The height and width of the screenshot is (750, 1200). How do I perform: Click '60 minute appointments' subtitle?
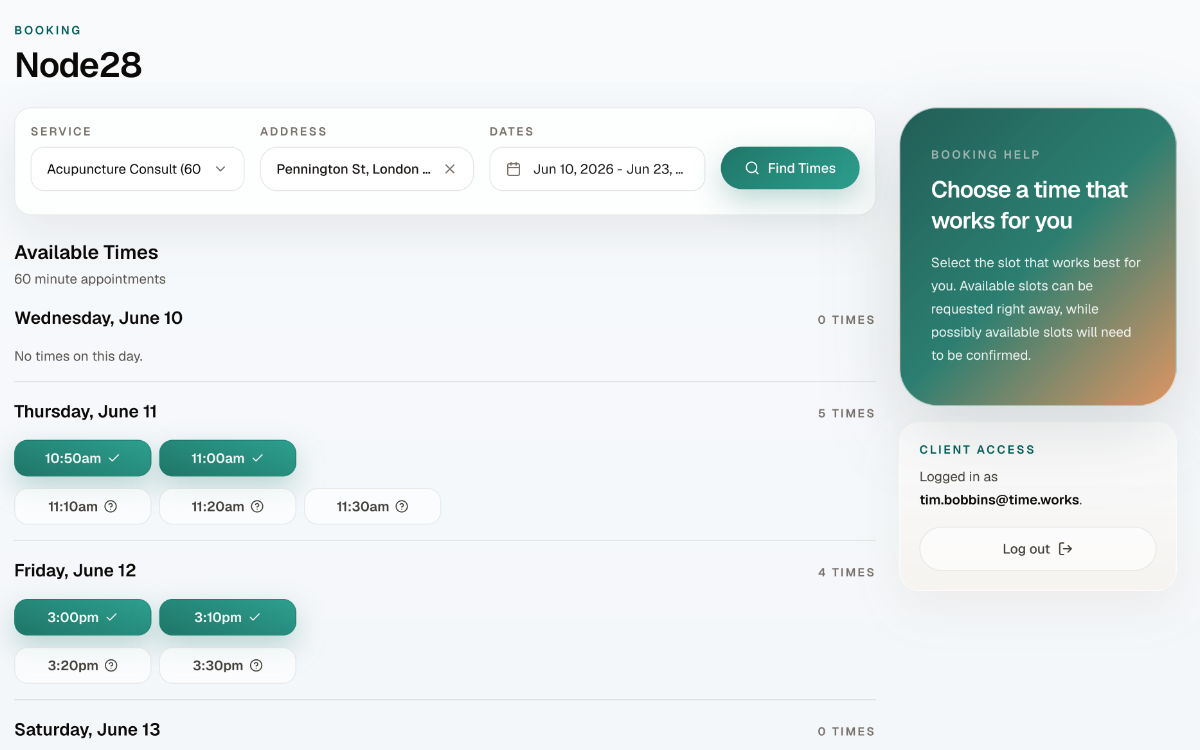coord(90,279)
